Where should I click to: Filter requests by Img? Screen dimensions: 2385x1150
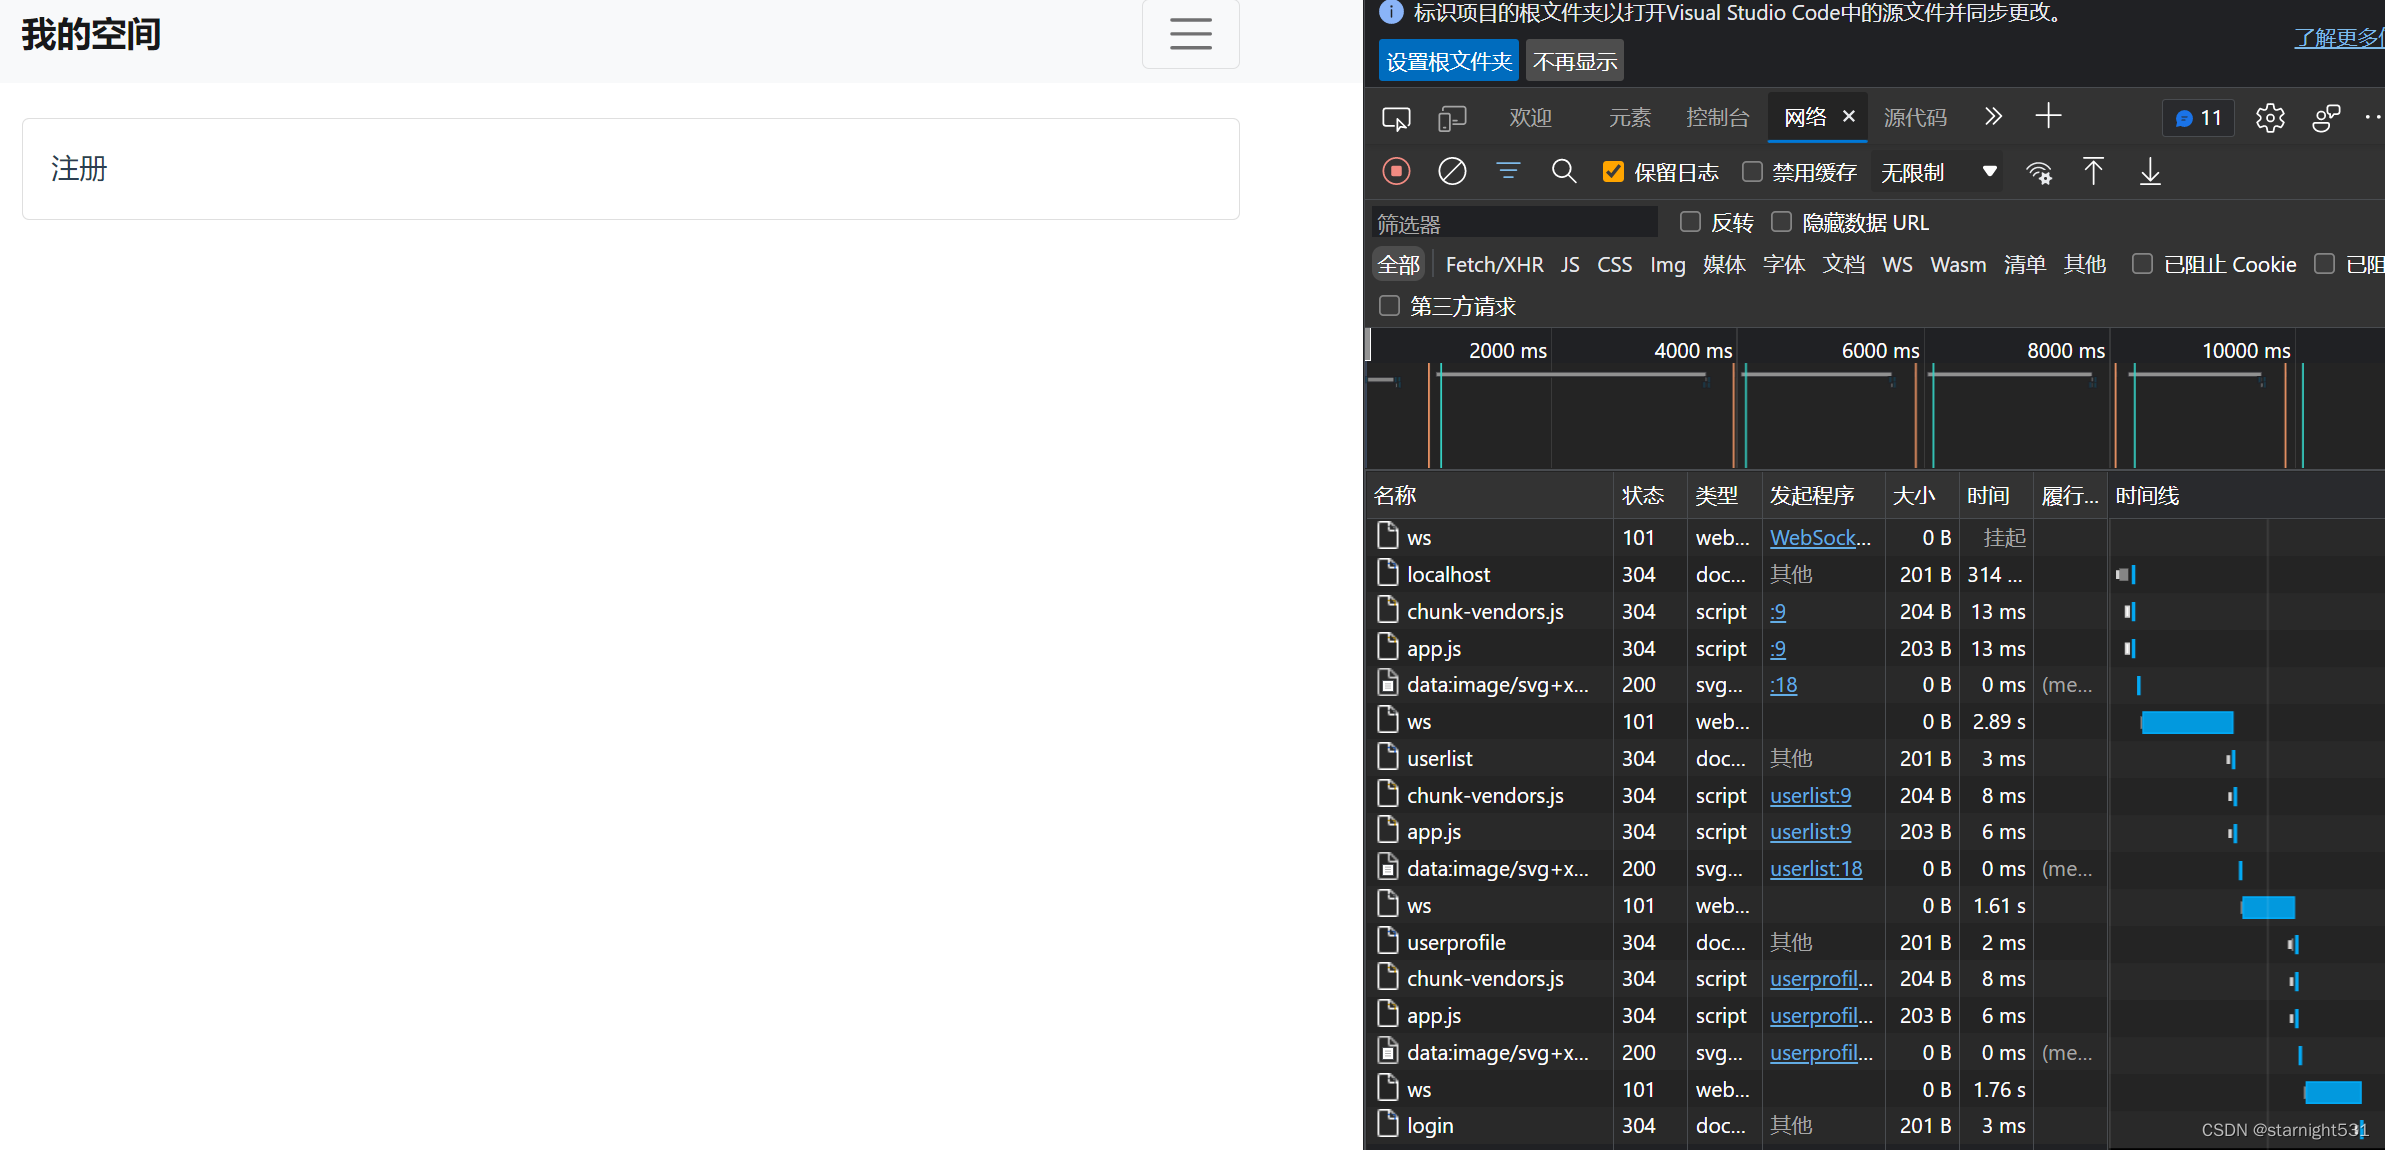click(x=1667, y=265)
